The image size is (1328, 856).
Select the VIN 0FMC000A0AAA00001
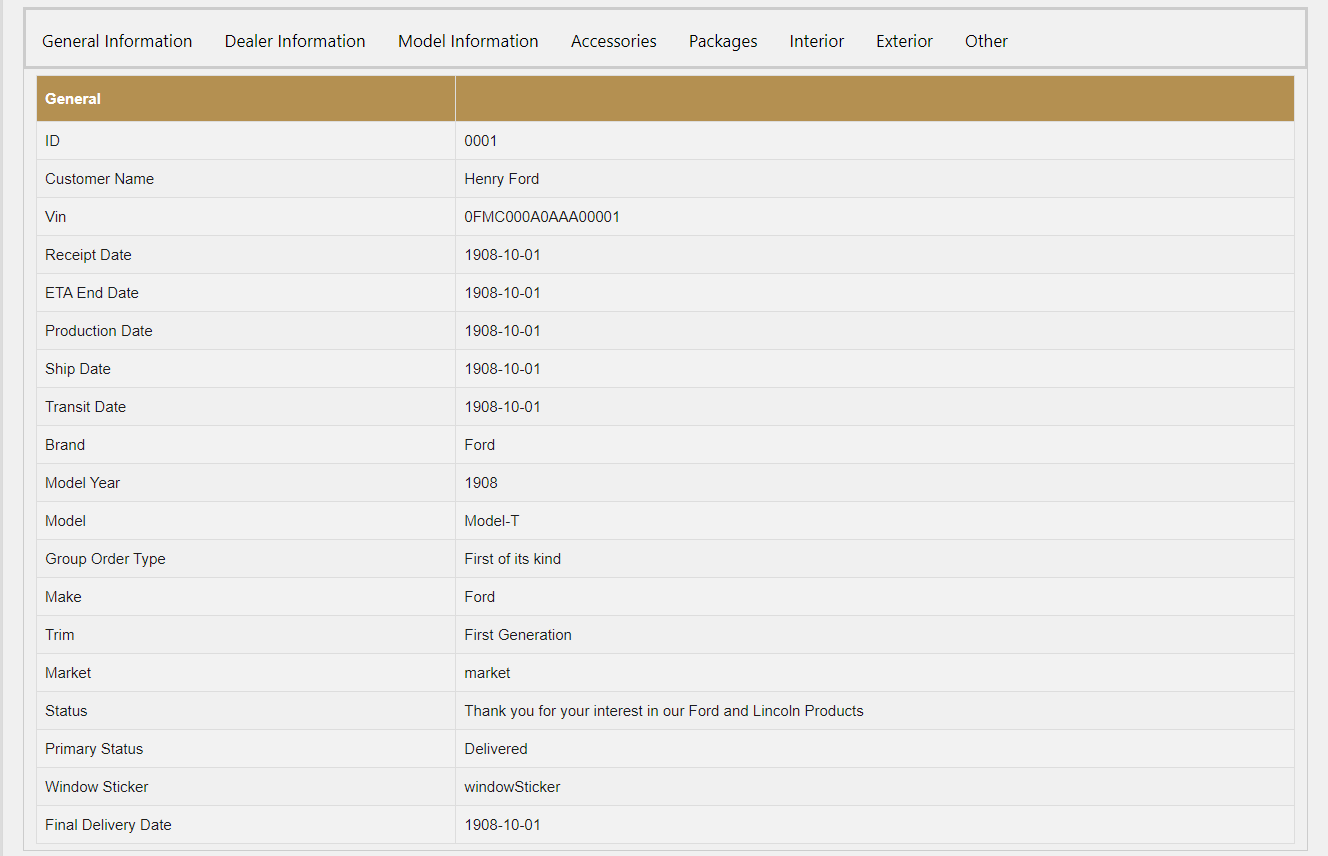point(542,217)
